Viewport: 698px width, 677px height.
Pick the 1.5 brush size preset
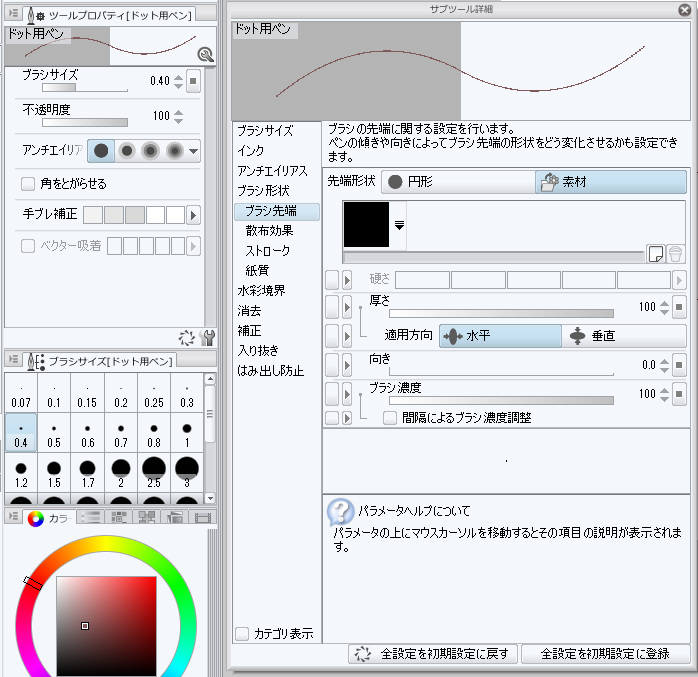pyautogui.click(x=54, y=474)
